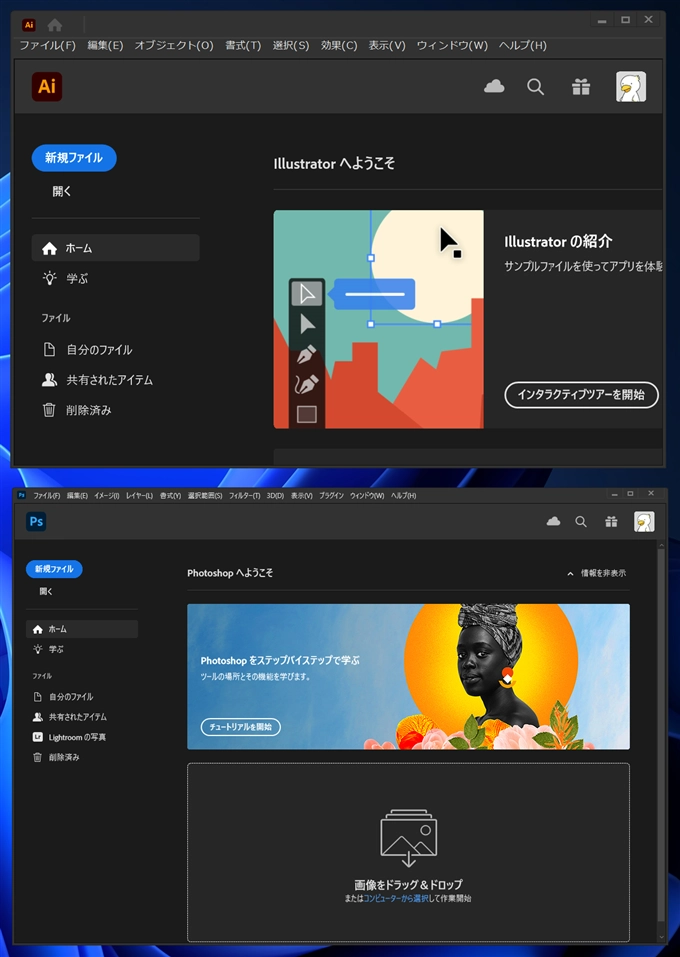680x957 pixels.
Task: Open ウィンドウ(W) menu in Photoshop
Action: 367,496
